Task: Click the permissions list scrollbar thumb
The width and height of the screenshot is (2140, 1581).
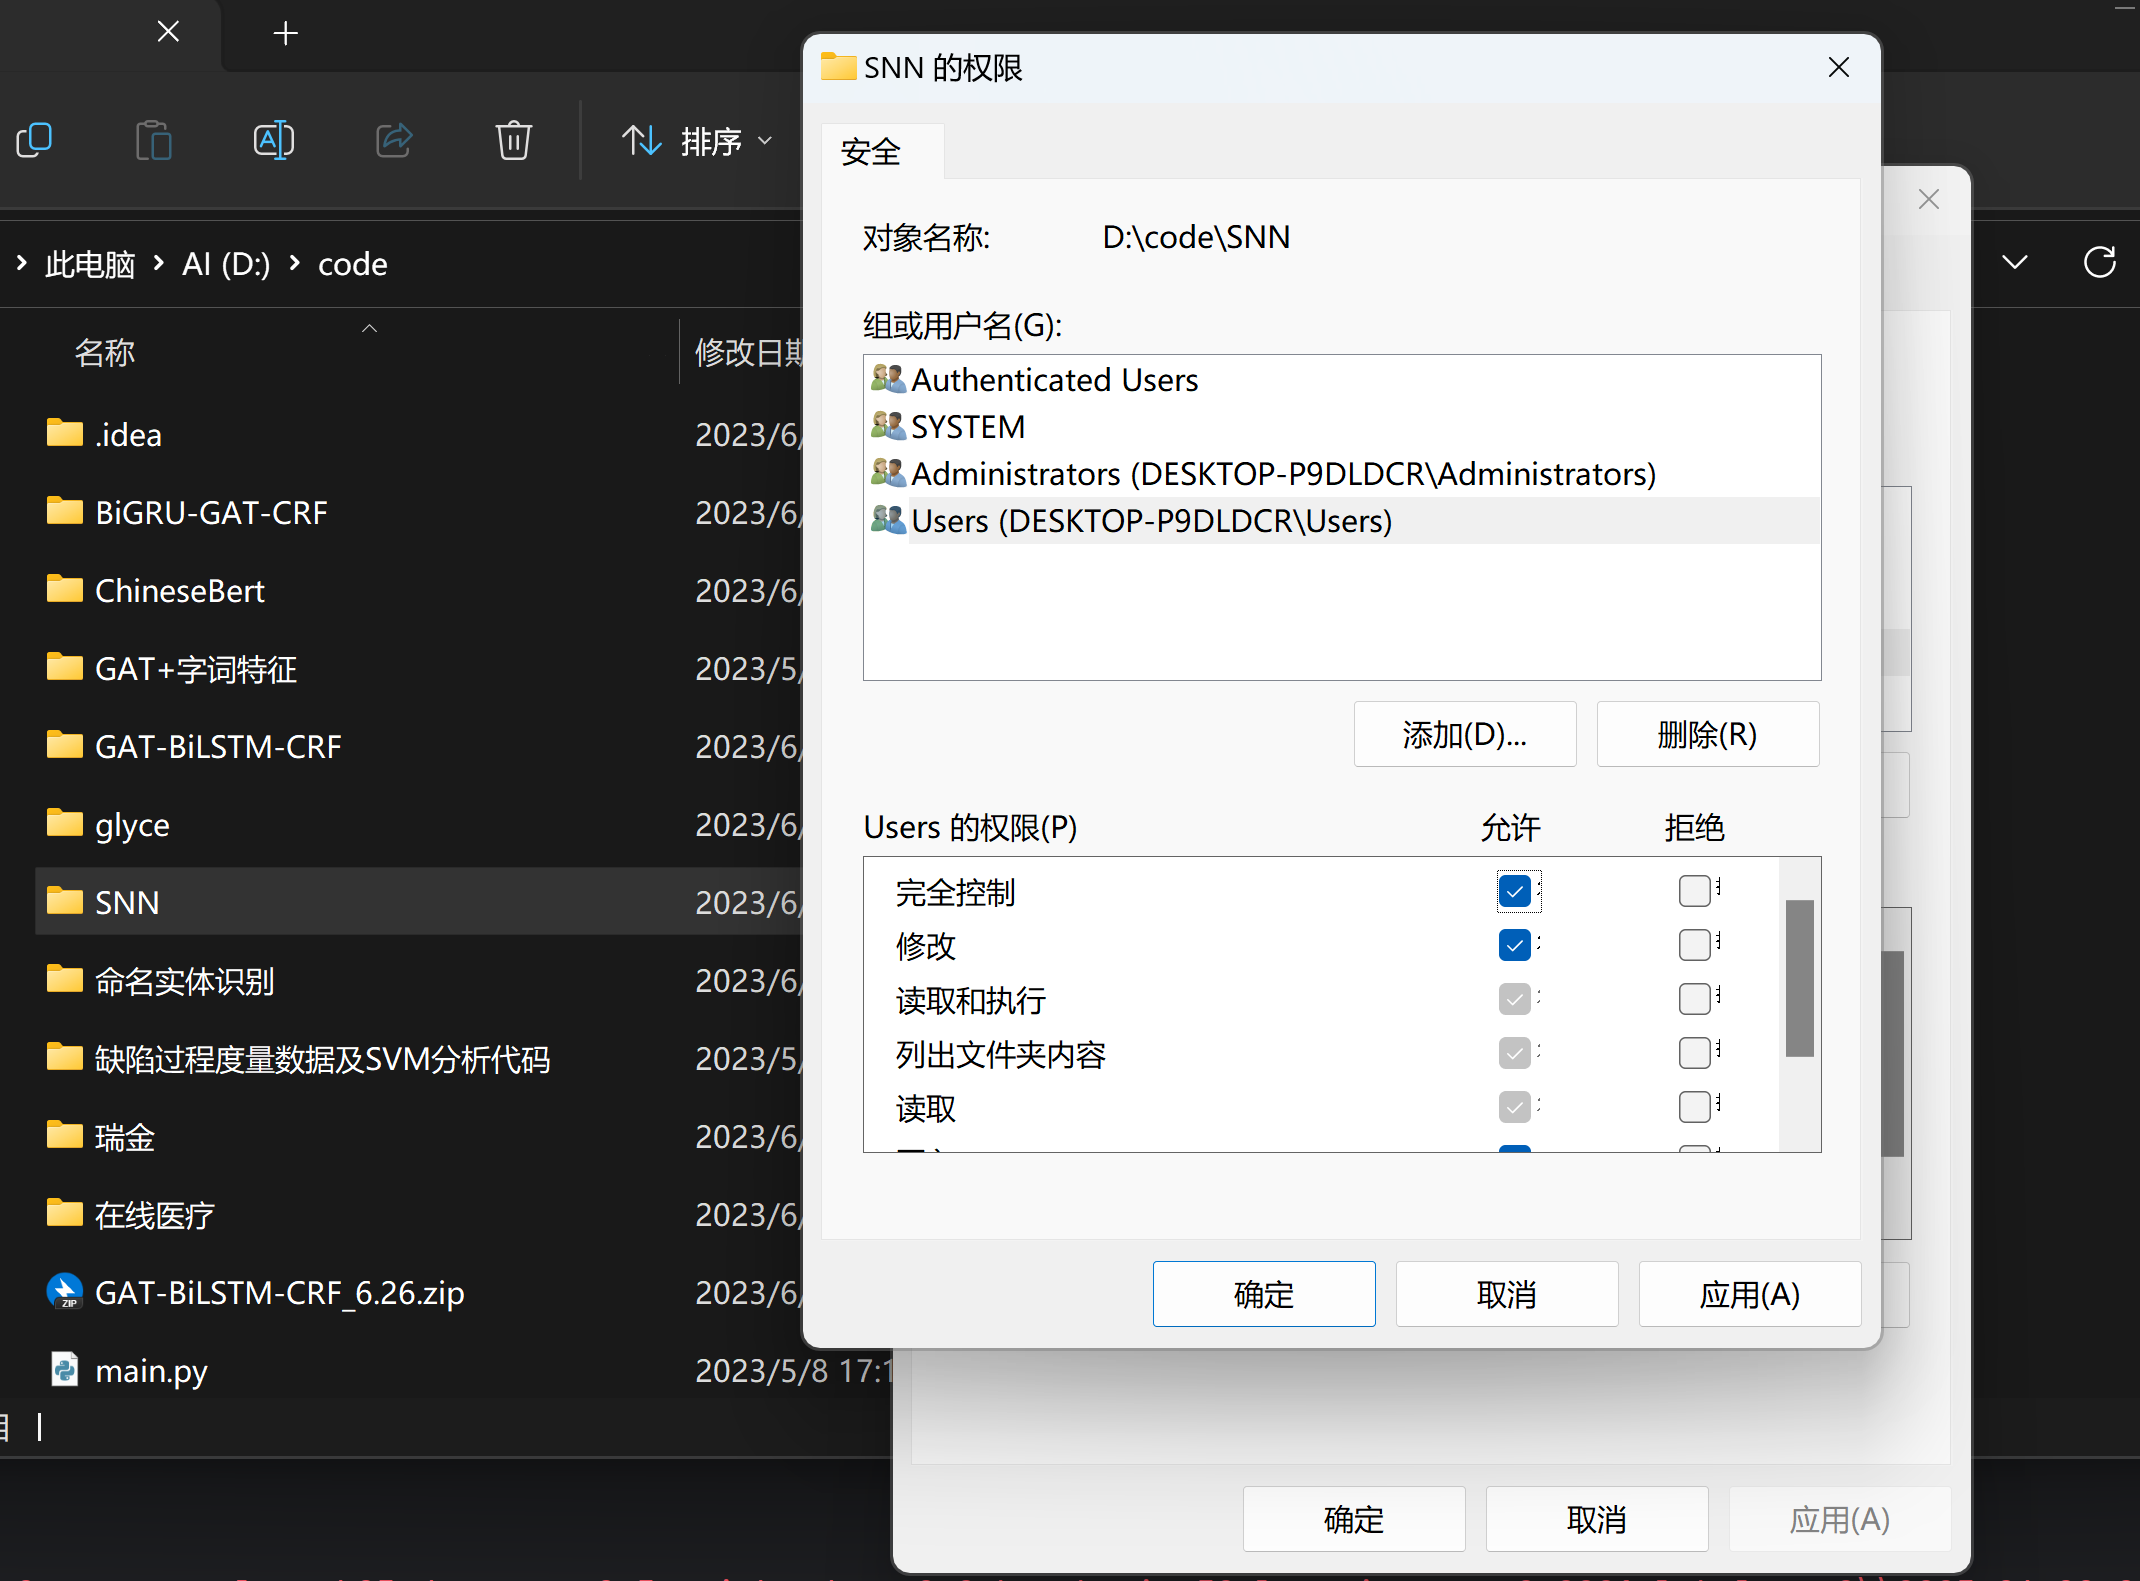Action: pyautogui.click(x=1799, y=978)
